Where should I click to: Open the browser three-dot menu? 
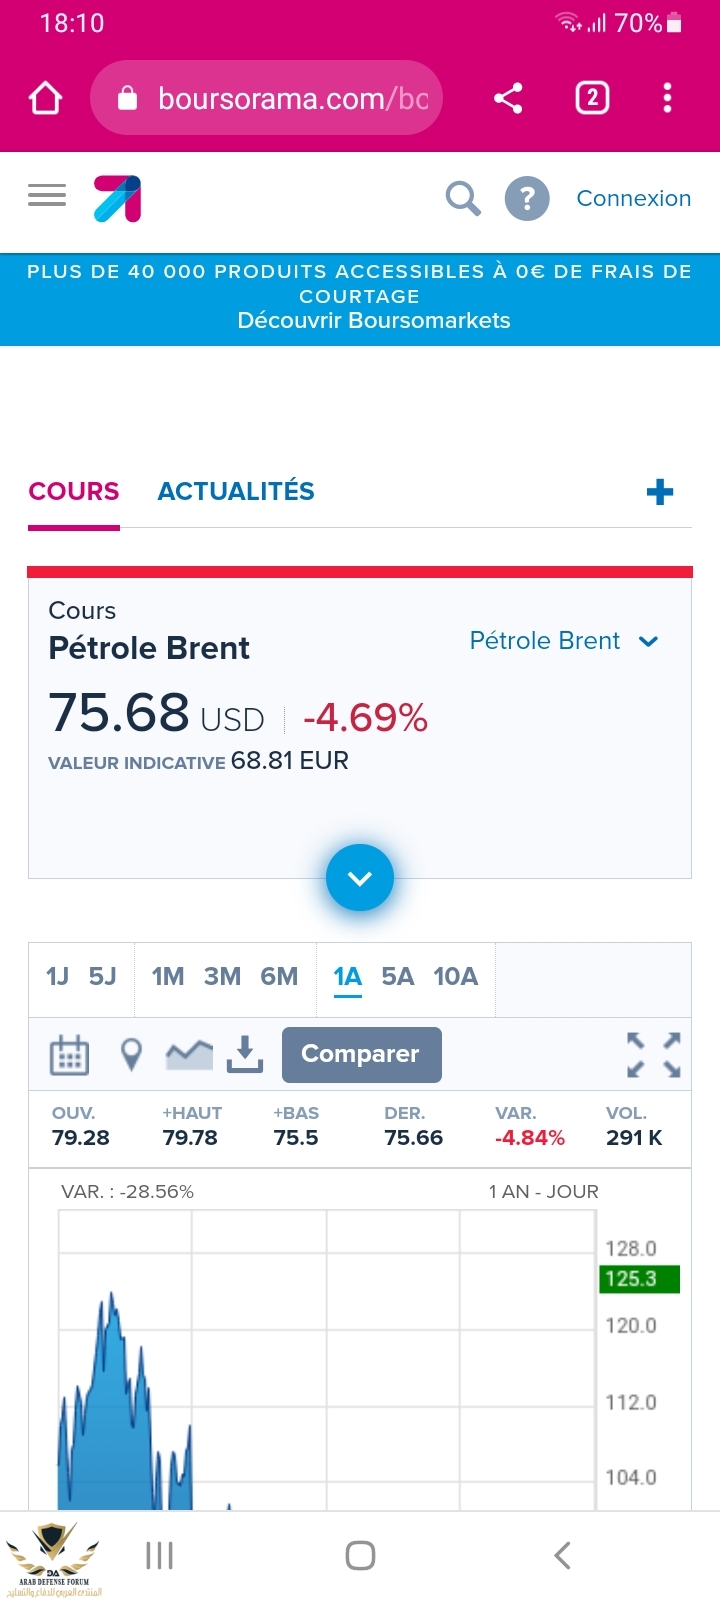click(667, 98)
